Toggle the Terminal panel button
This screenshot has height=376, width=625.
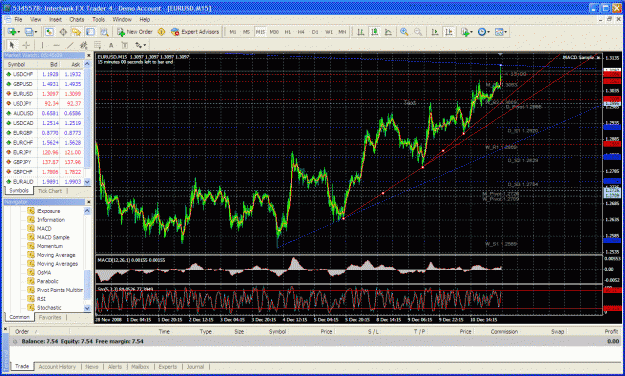(x=90, y=32)
